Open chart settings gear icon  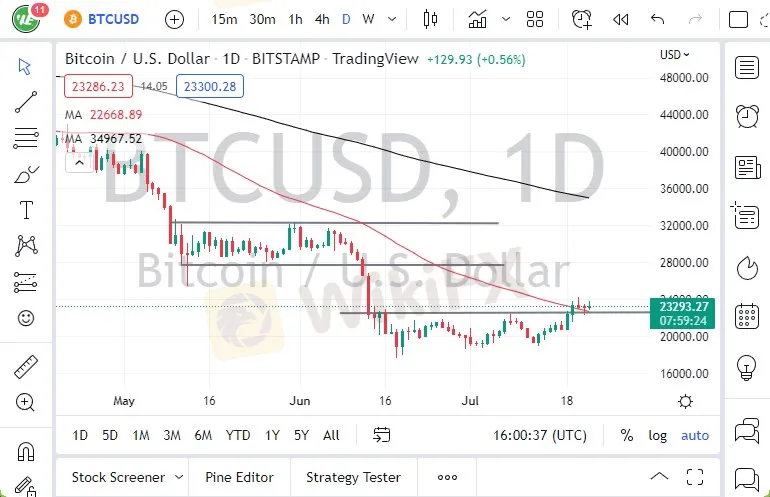coord(685,401)
